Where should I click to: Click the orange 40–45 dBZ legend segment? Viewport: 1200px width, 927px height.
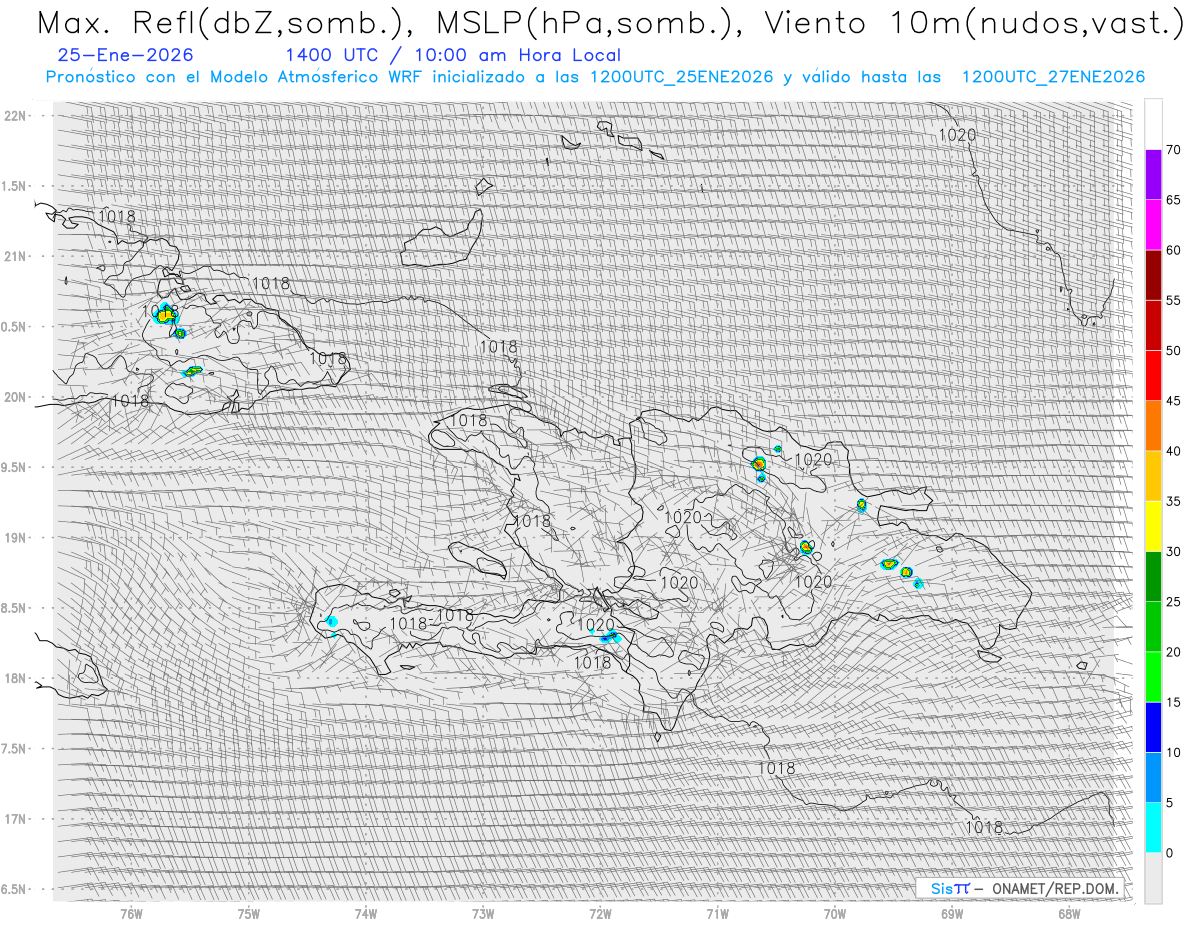coord(1153,426)
